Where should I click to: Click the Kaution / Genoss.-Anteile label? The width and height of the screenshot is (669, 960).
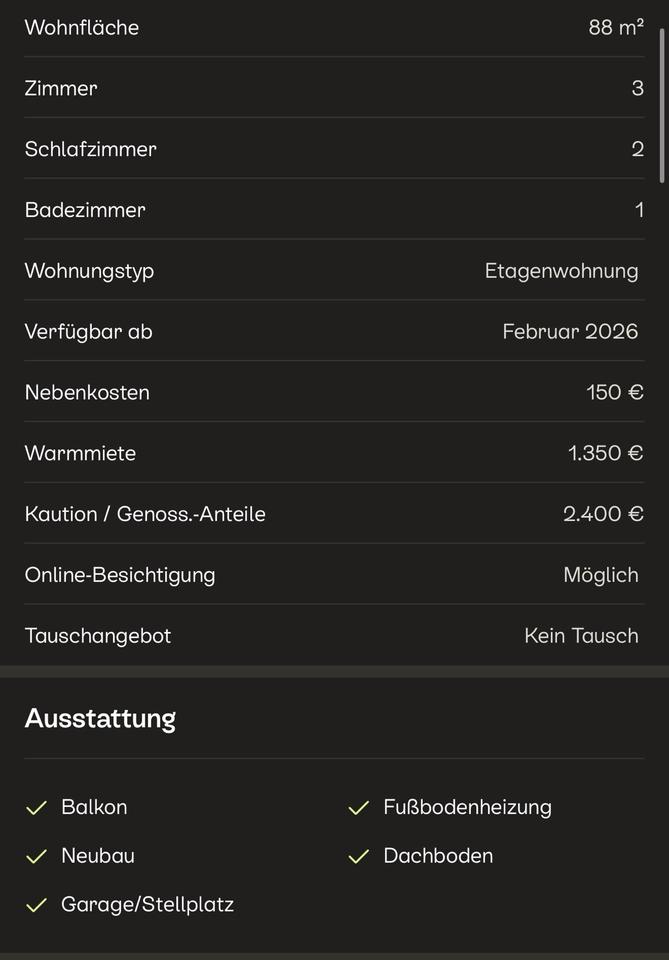pyautogui.click(x=145, y=514)
